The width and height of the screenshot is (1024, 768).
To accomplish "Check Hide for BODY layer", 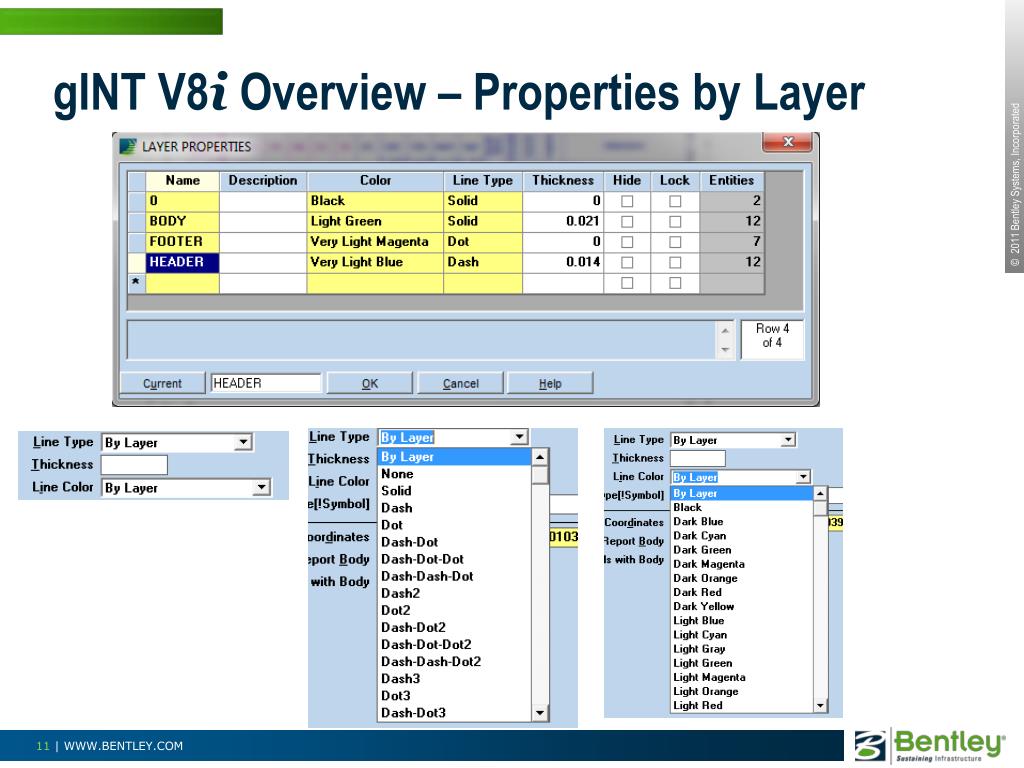I will tap(627, 221).
